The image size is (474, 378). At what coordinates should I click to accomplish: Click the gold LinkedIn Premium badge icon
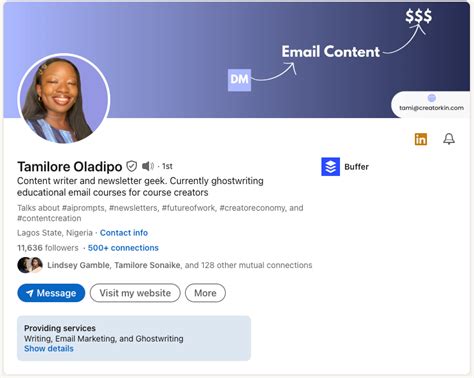click(421, 139)
